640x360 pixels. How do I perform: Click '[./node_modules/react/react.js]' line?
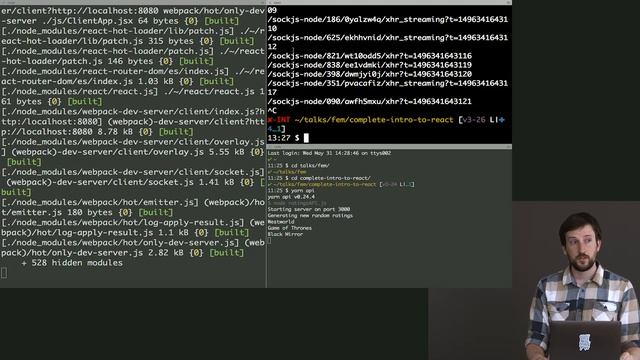tap(133, 92)
